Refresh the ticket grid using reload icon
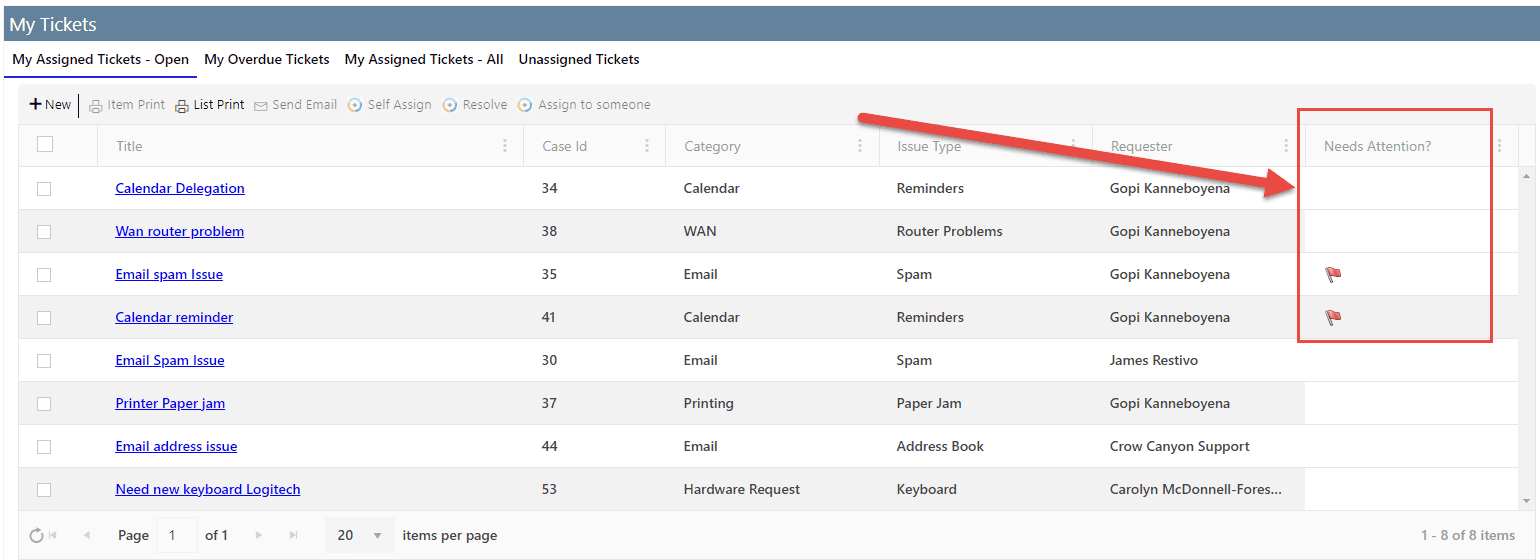 click(37, 536)
